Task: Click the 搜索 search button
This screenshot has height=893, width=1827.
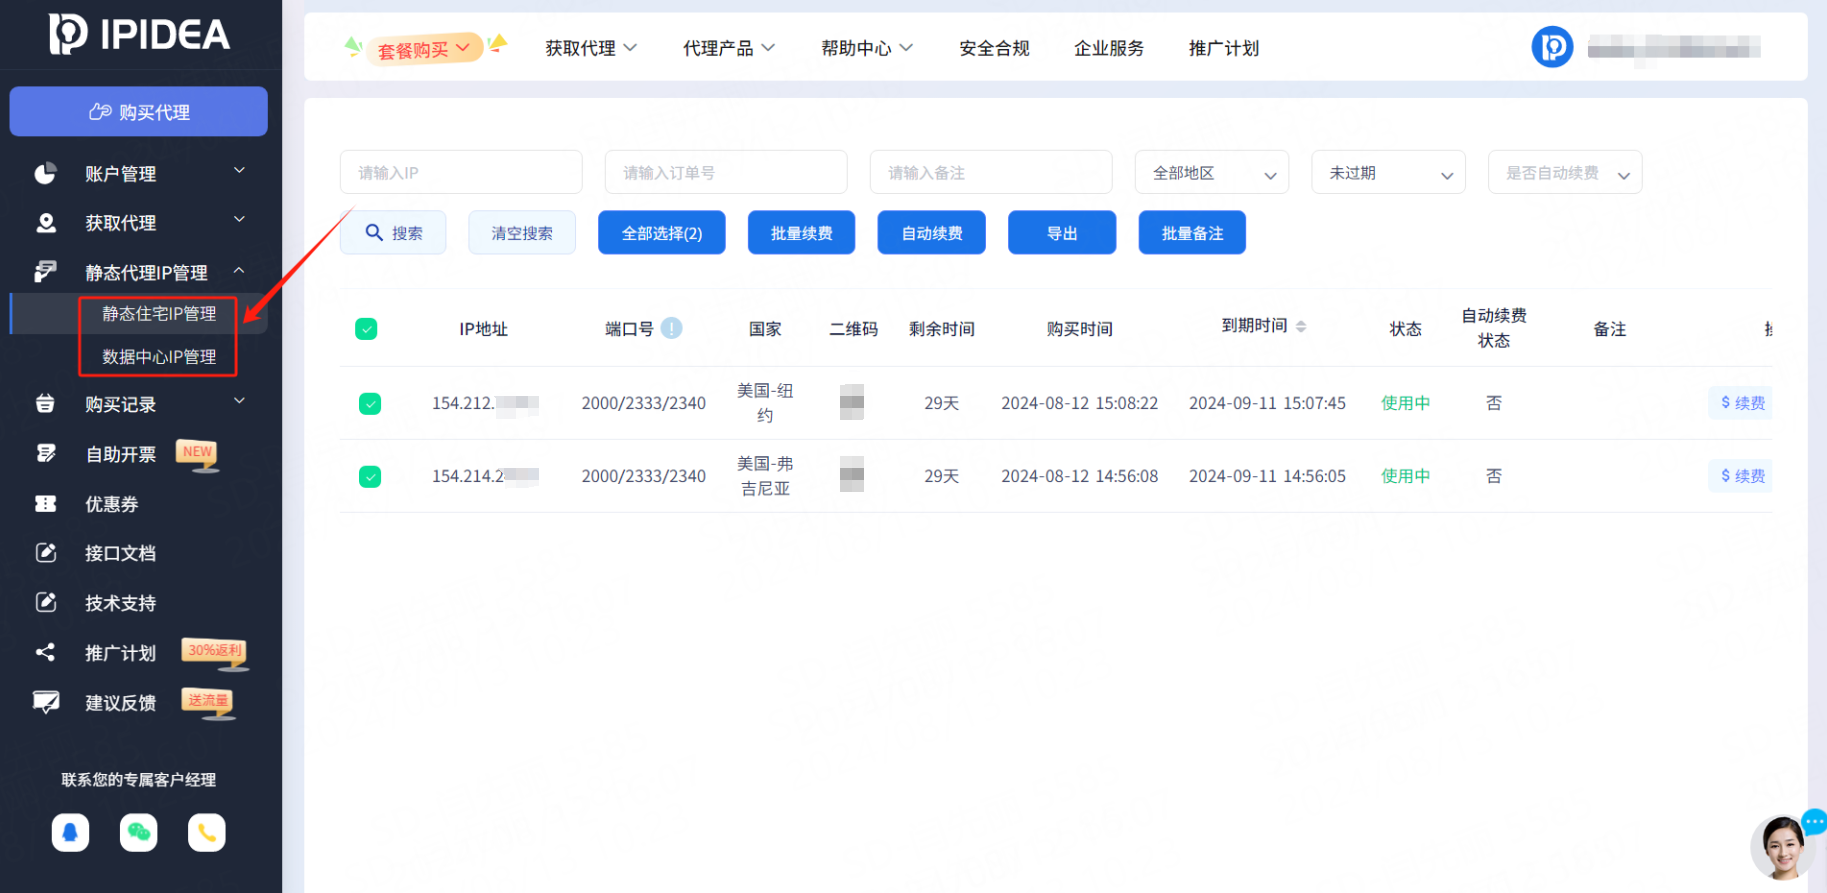Action: pos(393,232)
